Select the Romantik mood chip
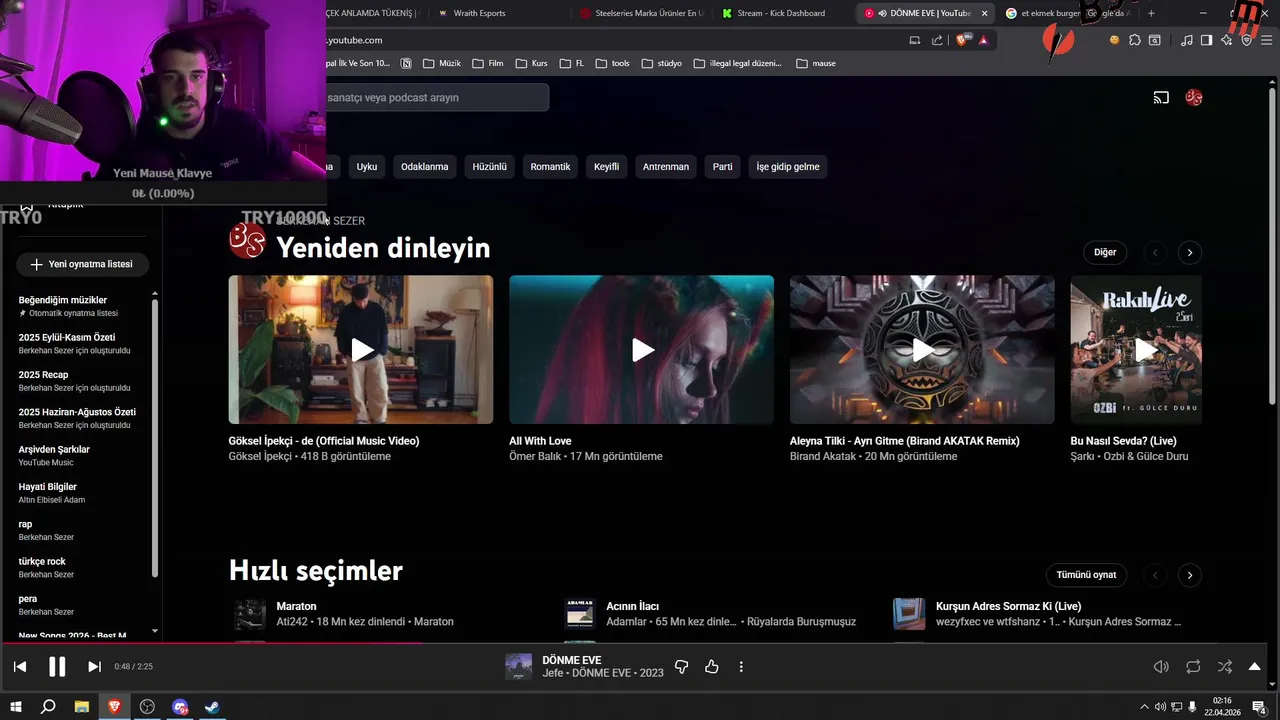The width and height of the screenshot is (1280, 720). click(x=550, y=167)
